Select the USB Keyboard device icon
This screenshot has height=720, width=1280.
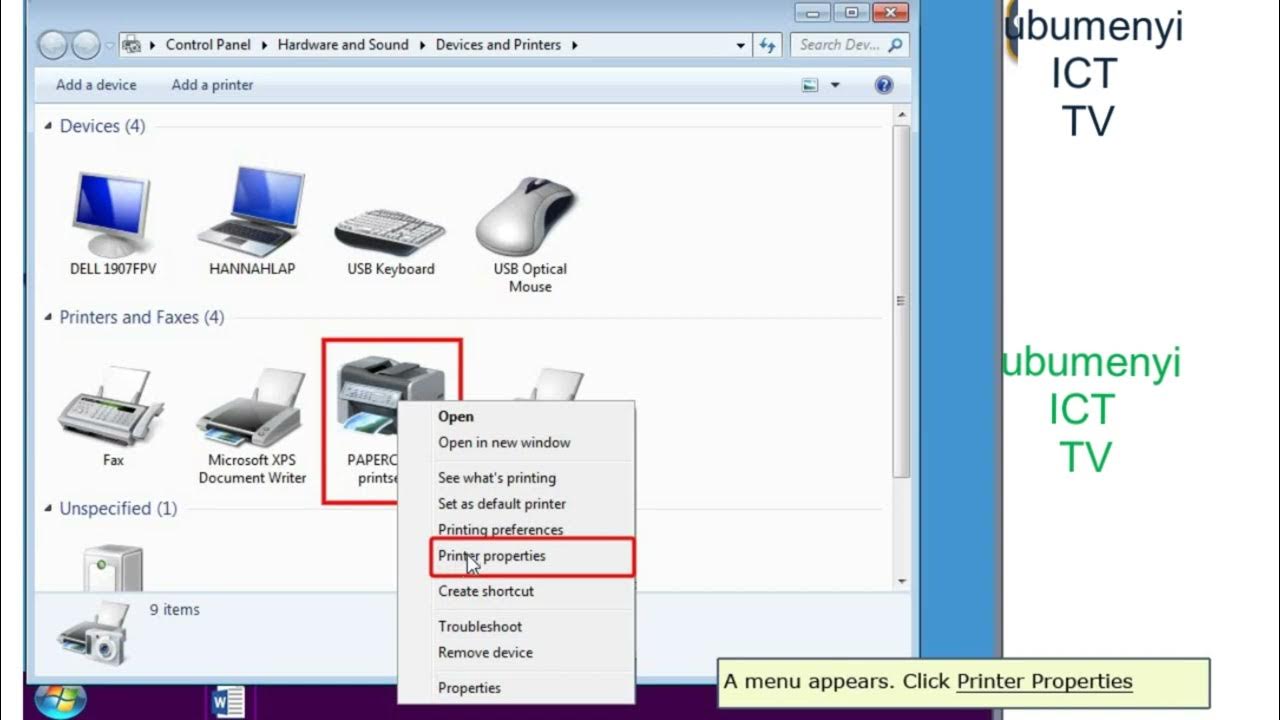click(x=390, y=232)
